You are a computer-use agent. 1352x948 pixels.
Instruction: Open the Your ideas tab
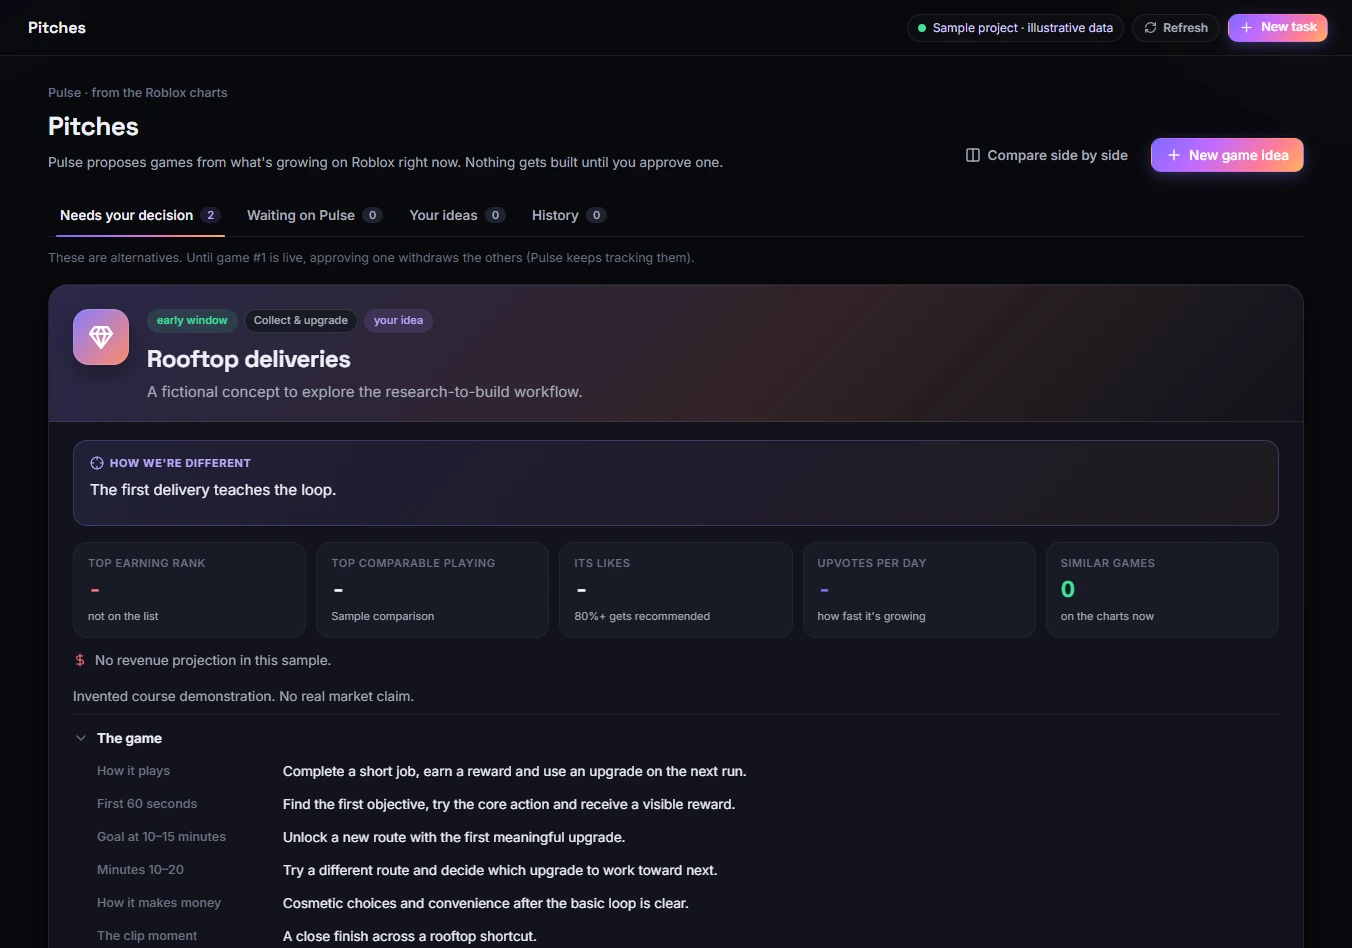(x=457, y=215)
